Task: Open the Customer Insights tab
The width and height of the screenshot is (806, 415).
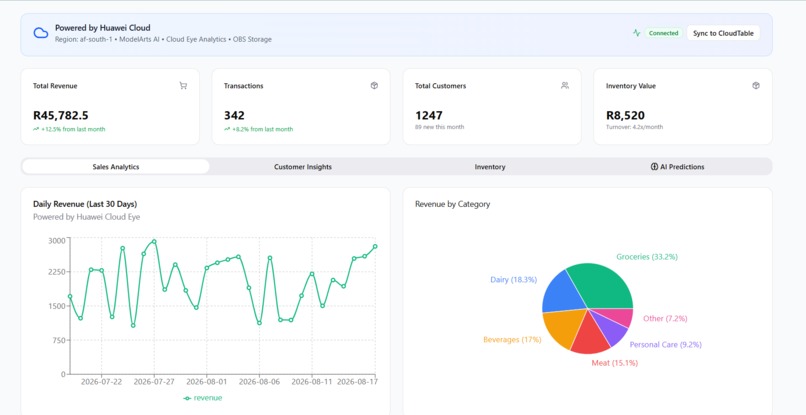Action: click(x=303, y=167)
